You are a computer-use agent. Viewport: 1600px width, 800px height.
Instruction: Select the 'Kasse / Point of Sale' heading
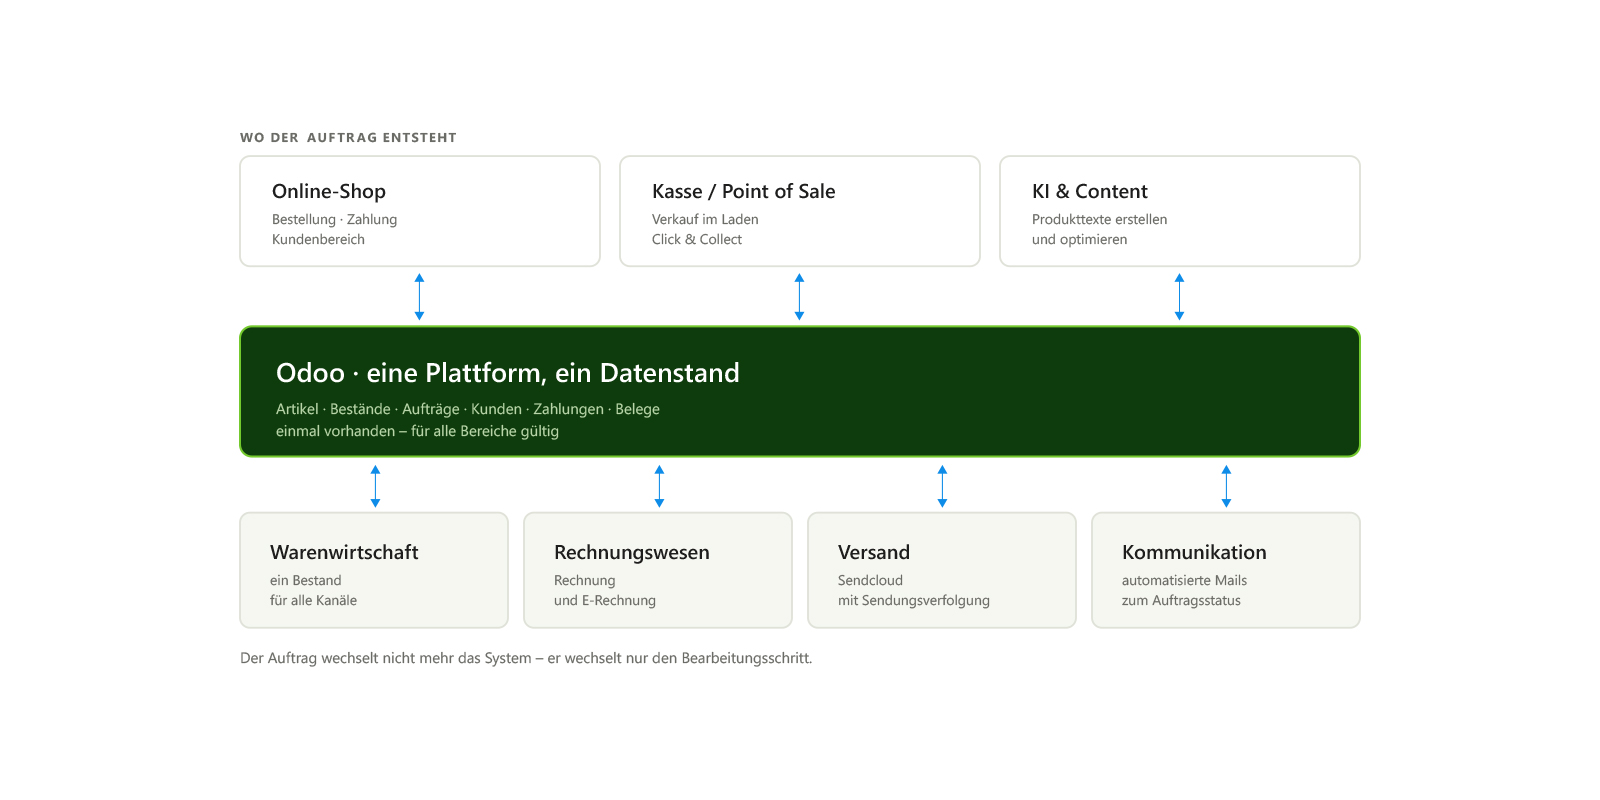(x=743, y=191)
